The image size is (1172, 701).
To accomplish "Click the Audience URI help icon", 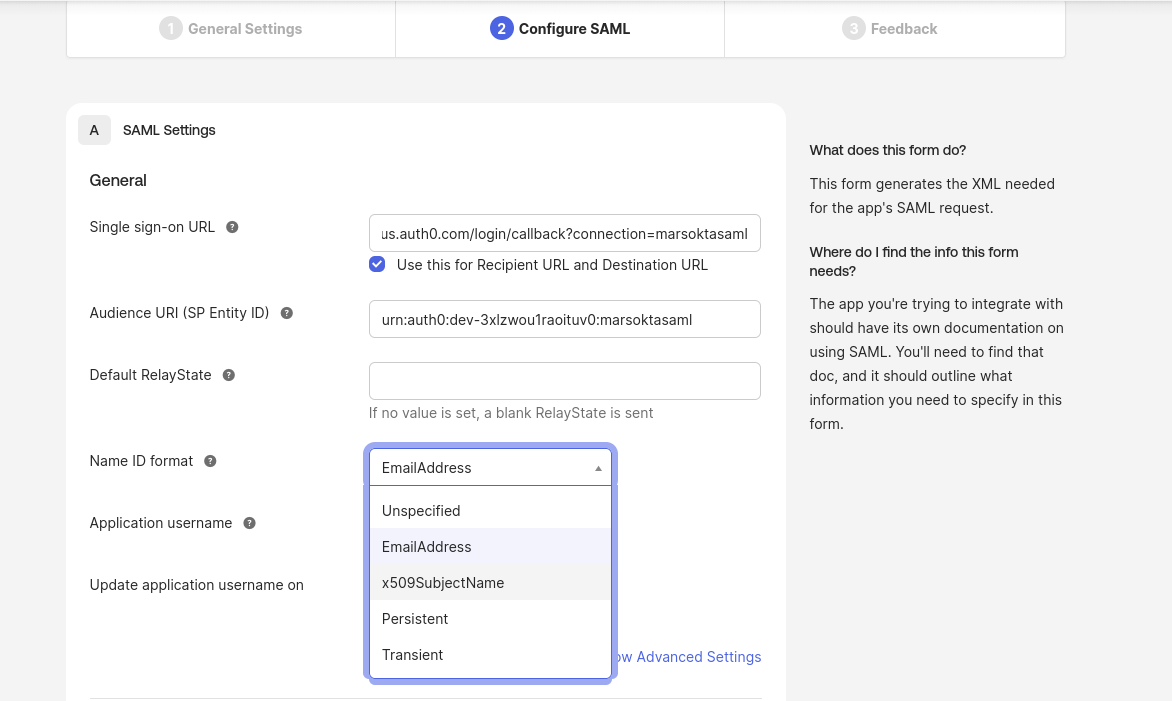I will click(x=286, y=313).
